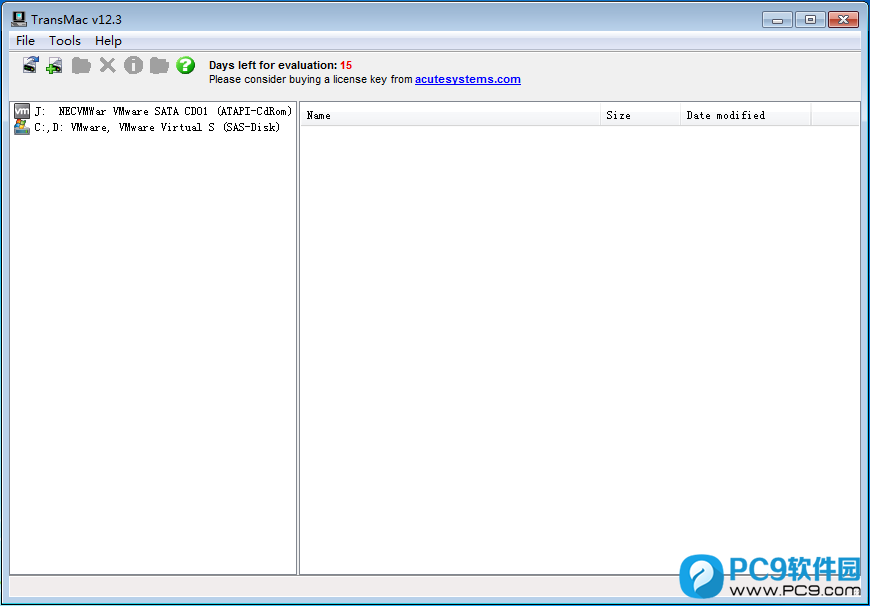Click the gray X delete toolbar icon
This screenshot has width=870, height=606.
pos(108,65)
